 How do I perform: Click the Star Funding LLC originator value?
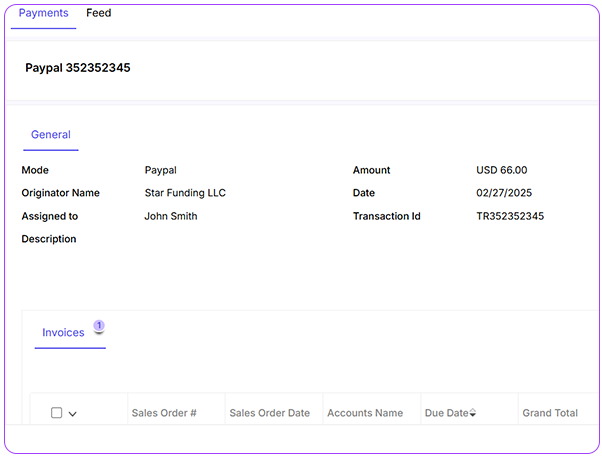(185, 193)
